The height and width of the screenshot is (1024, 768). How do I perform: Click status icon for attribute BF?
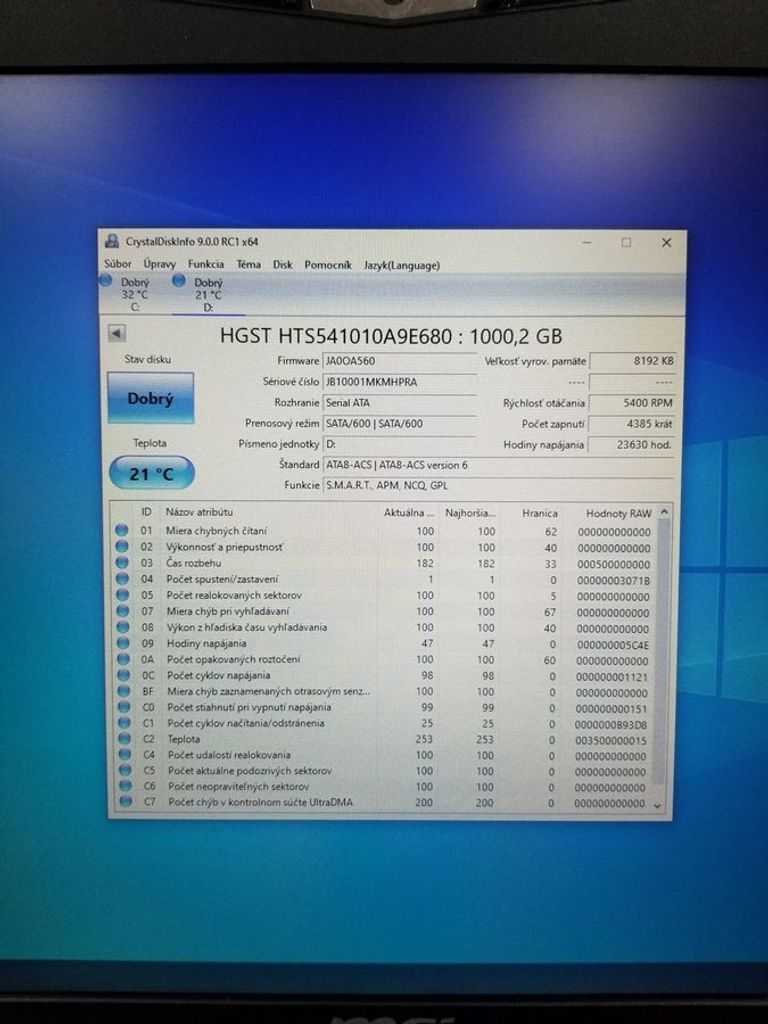123,691
